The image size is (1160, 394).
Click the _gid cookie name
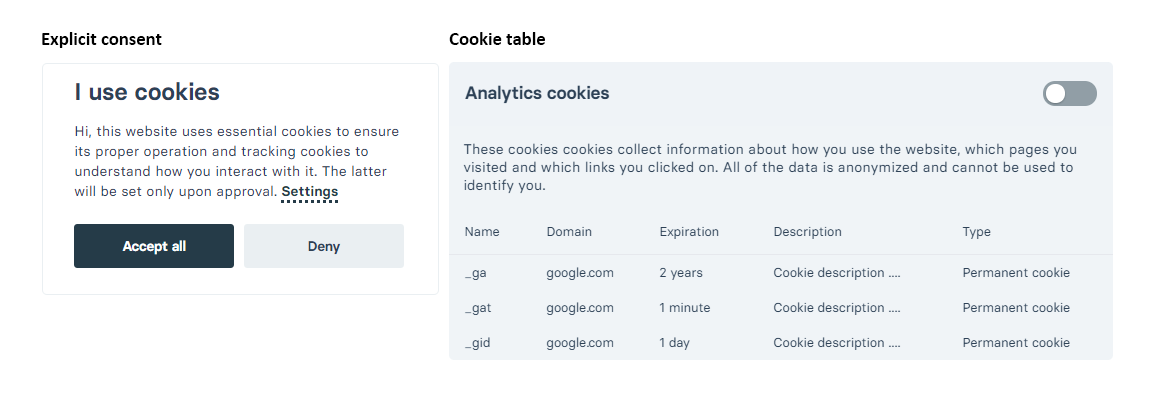477,342
